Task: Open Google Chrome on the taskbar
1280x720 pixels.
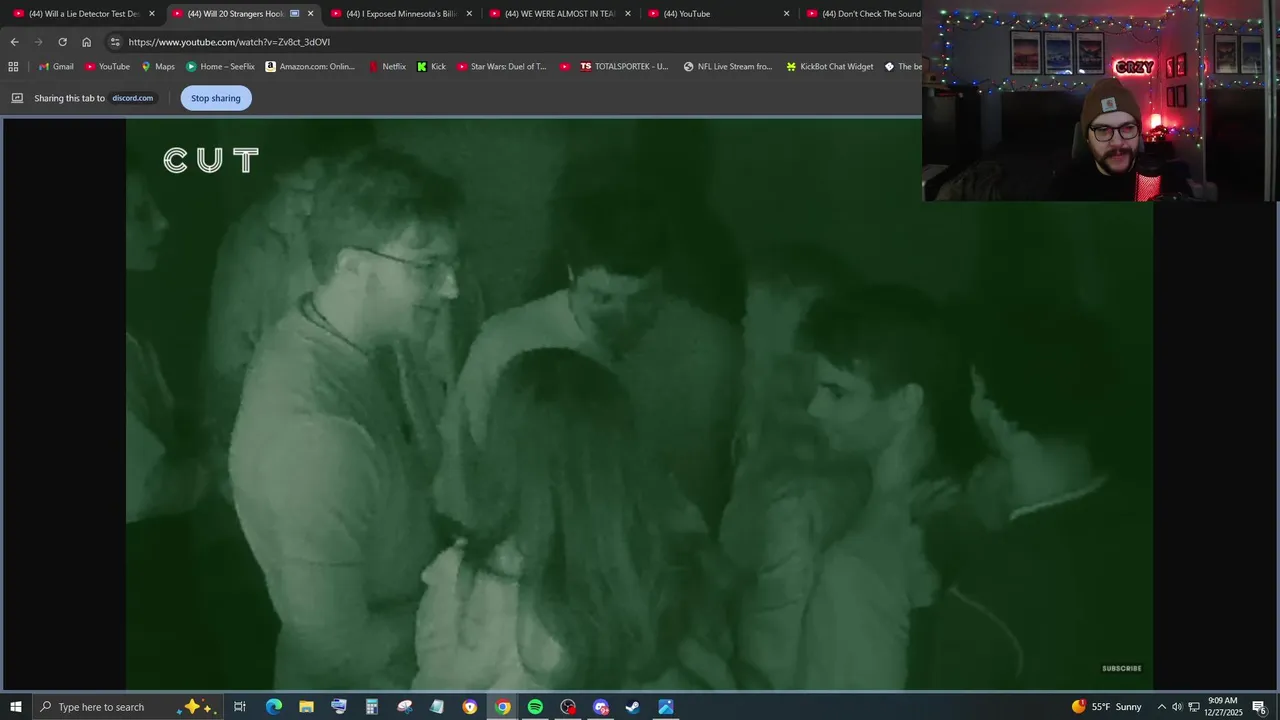Action: pyautogui.click(x=502, y=707)
